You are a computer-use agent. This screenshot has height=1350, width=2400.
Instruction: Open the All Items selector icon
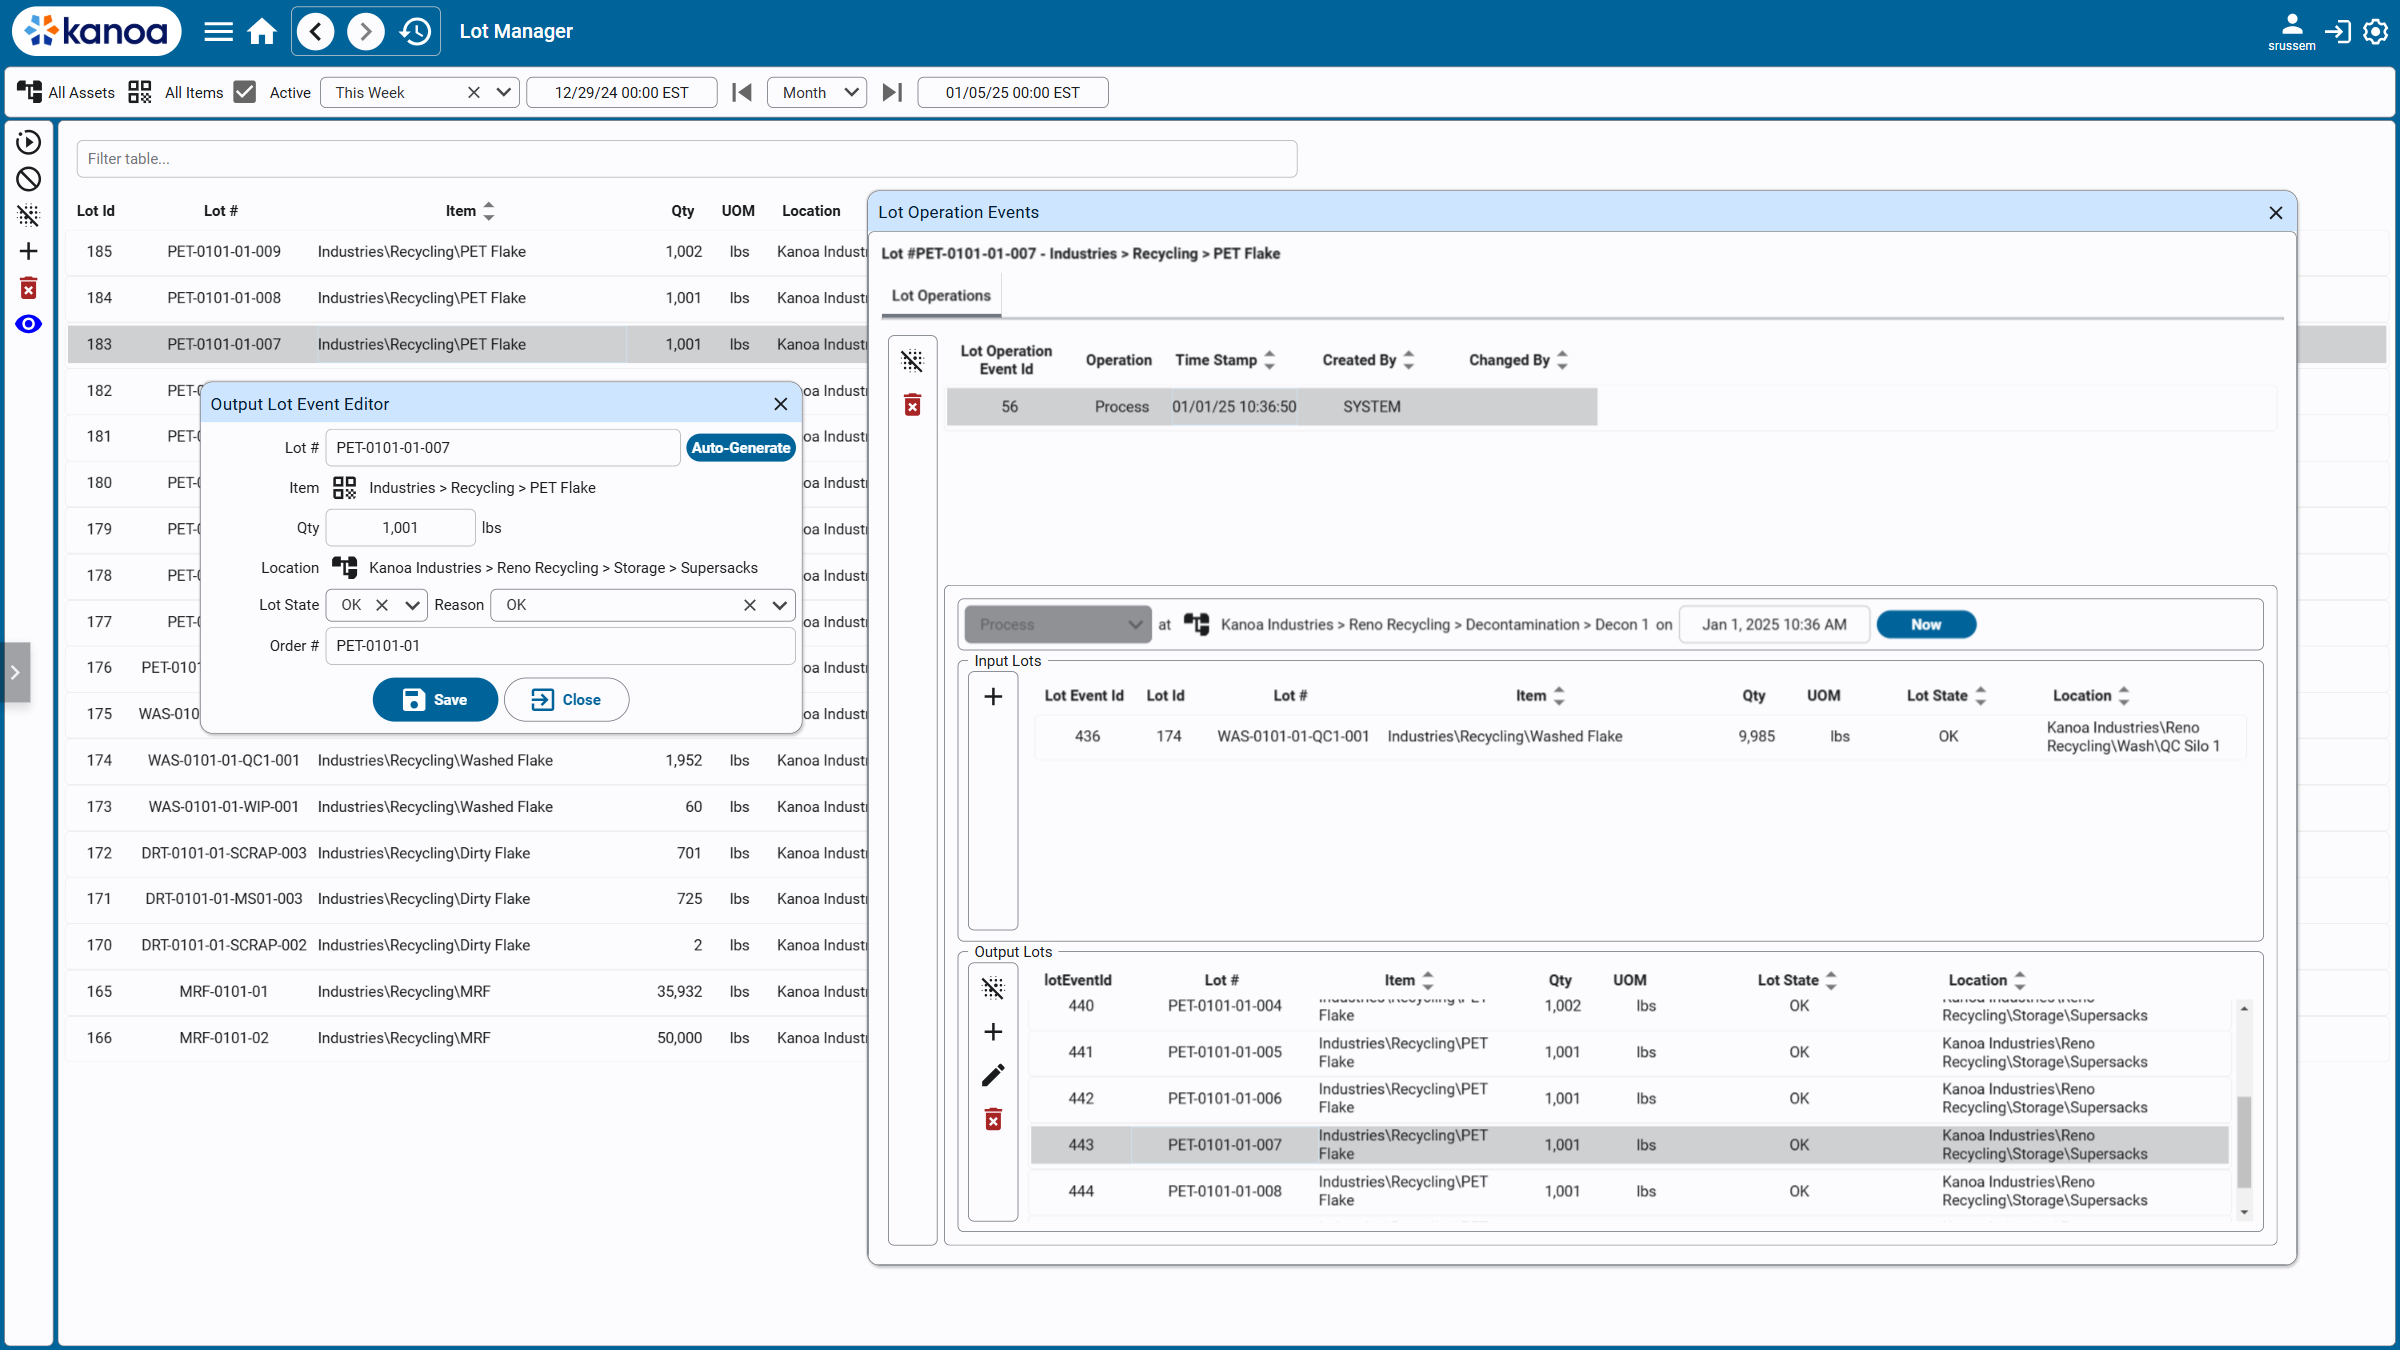tap(140, 92)
